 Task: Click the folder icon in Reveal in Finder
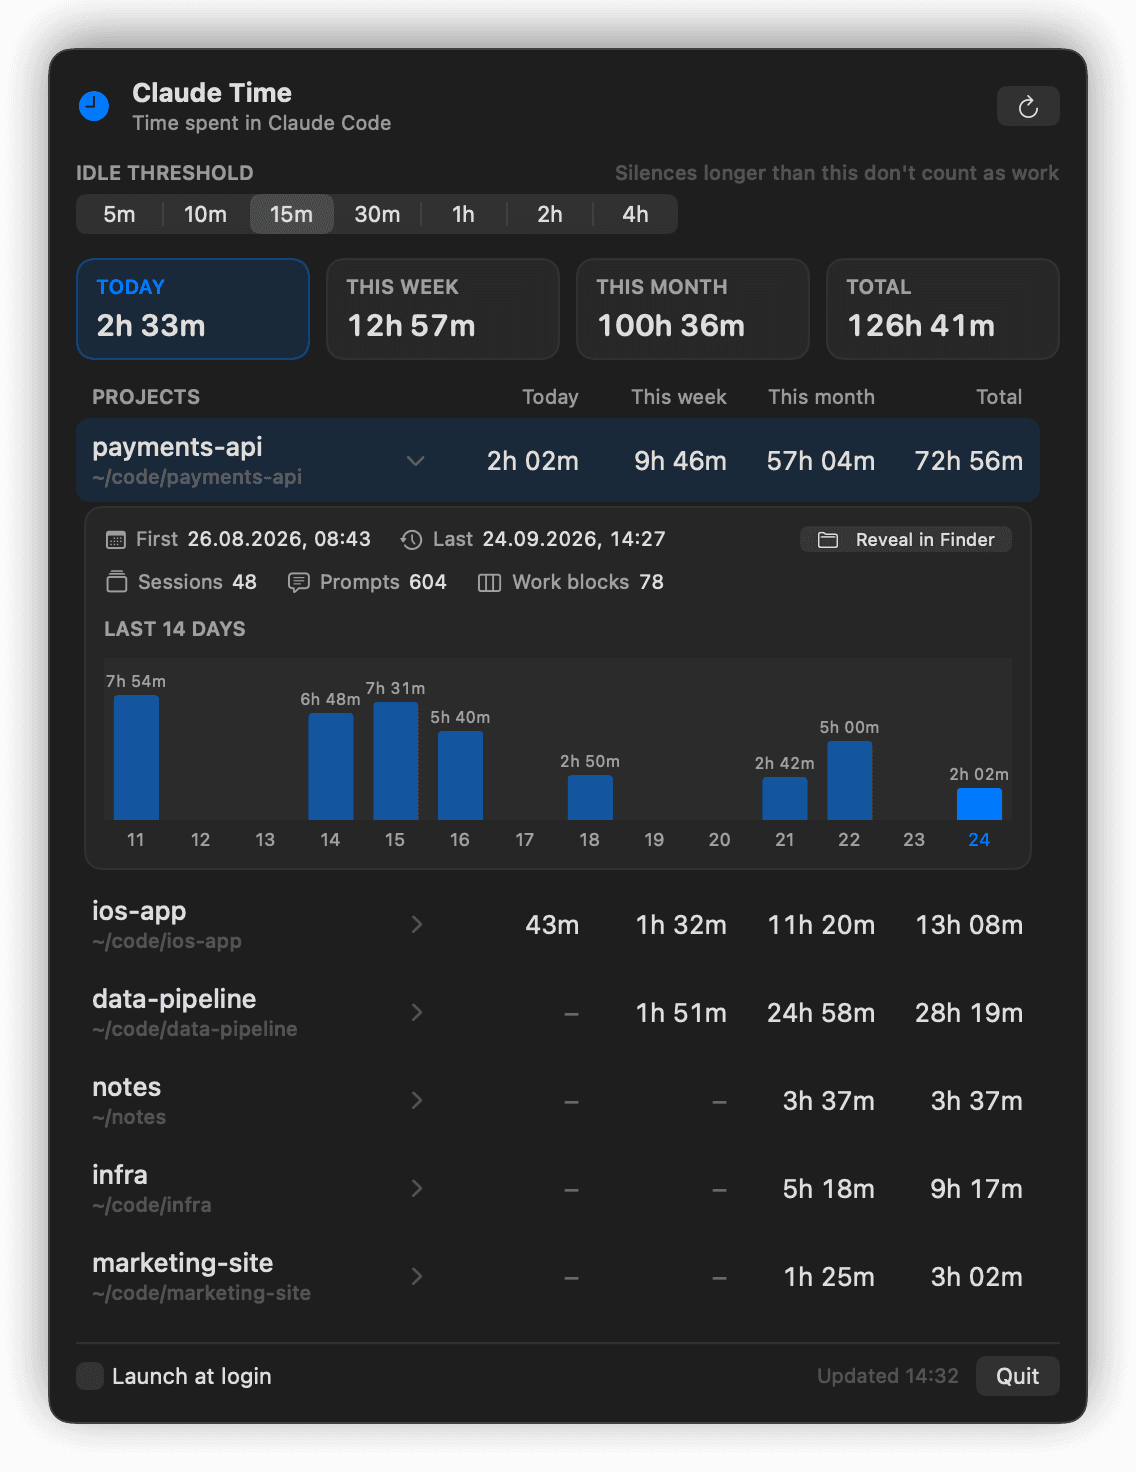(x=828, y=540)
